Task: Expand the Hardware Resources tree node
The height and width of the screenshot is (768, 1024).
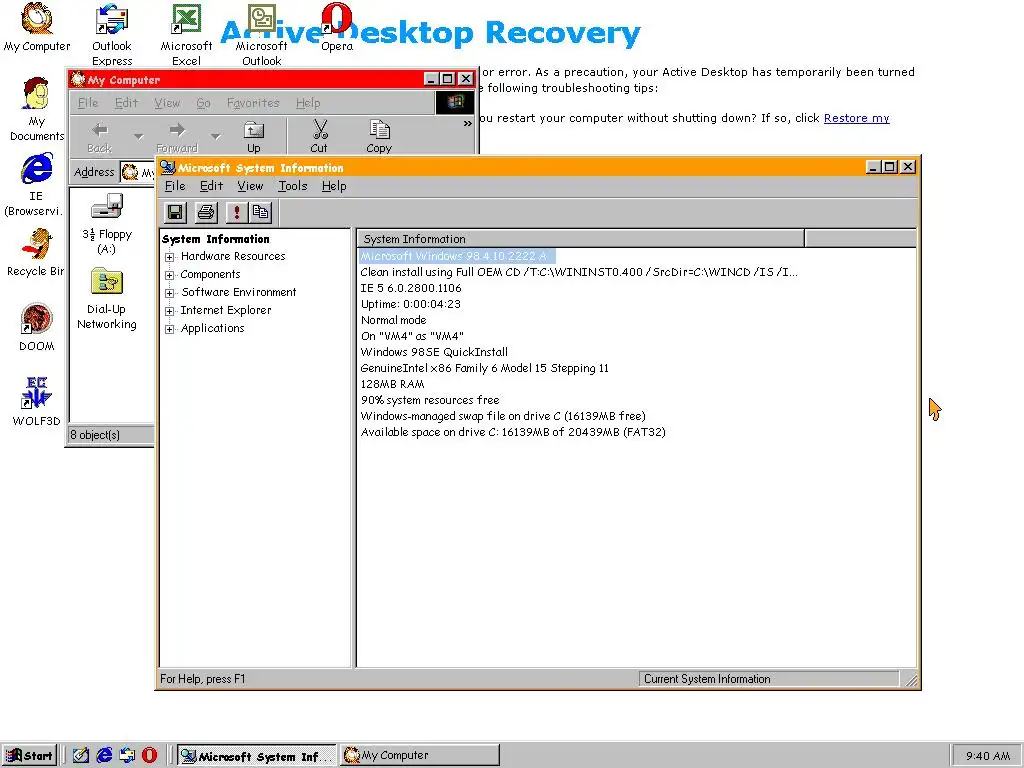Action: (x=170, y=257)
